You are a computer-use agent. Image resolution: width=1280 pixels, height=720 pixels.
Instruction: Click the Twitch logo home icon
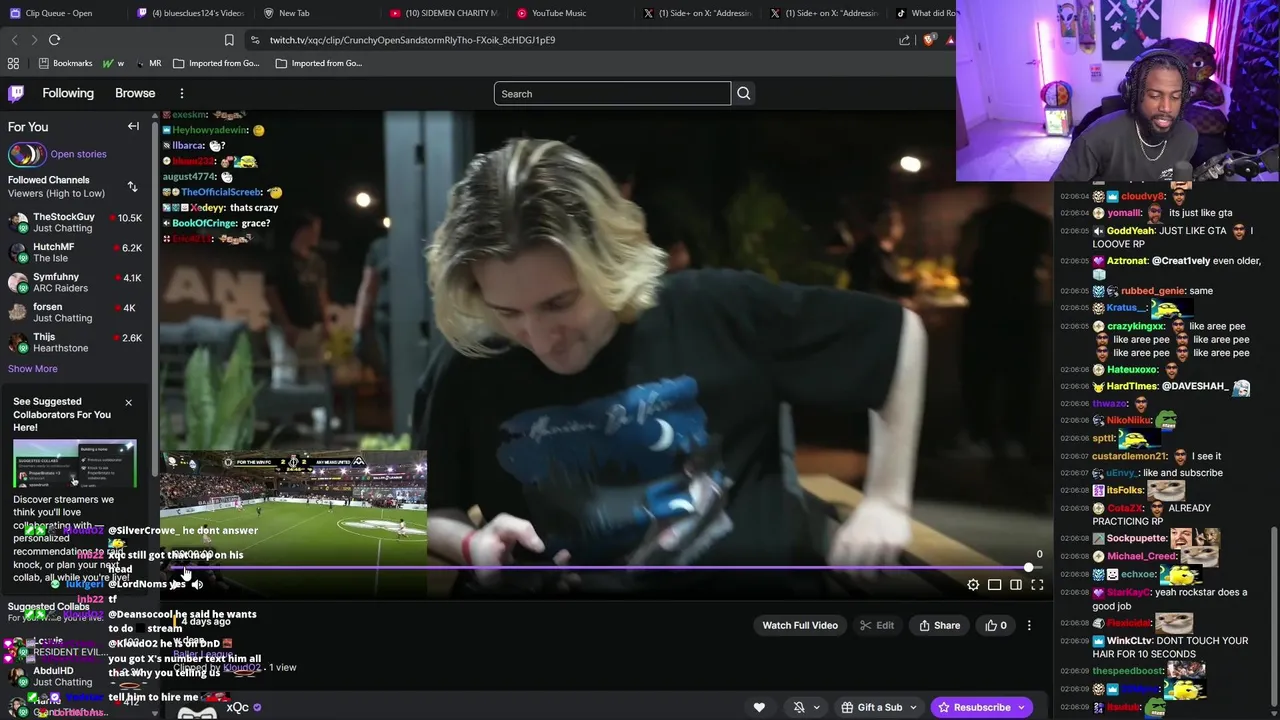pyautogui.click(x=16, y=94)
